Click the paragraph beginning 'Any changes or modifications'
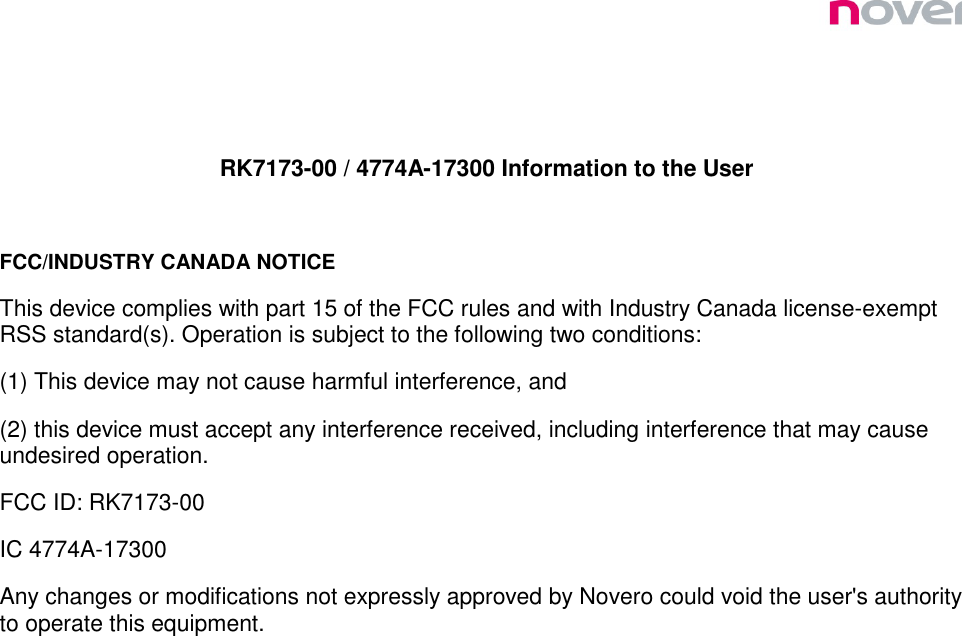Image resolution: width=962 pixels, height=636 pixels. 480,610
